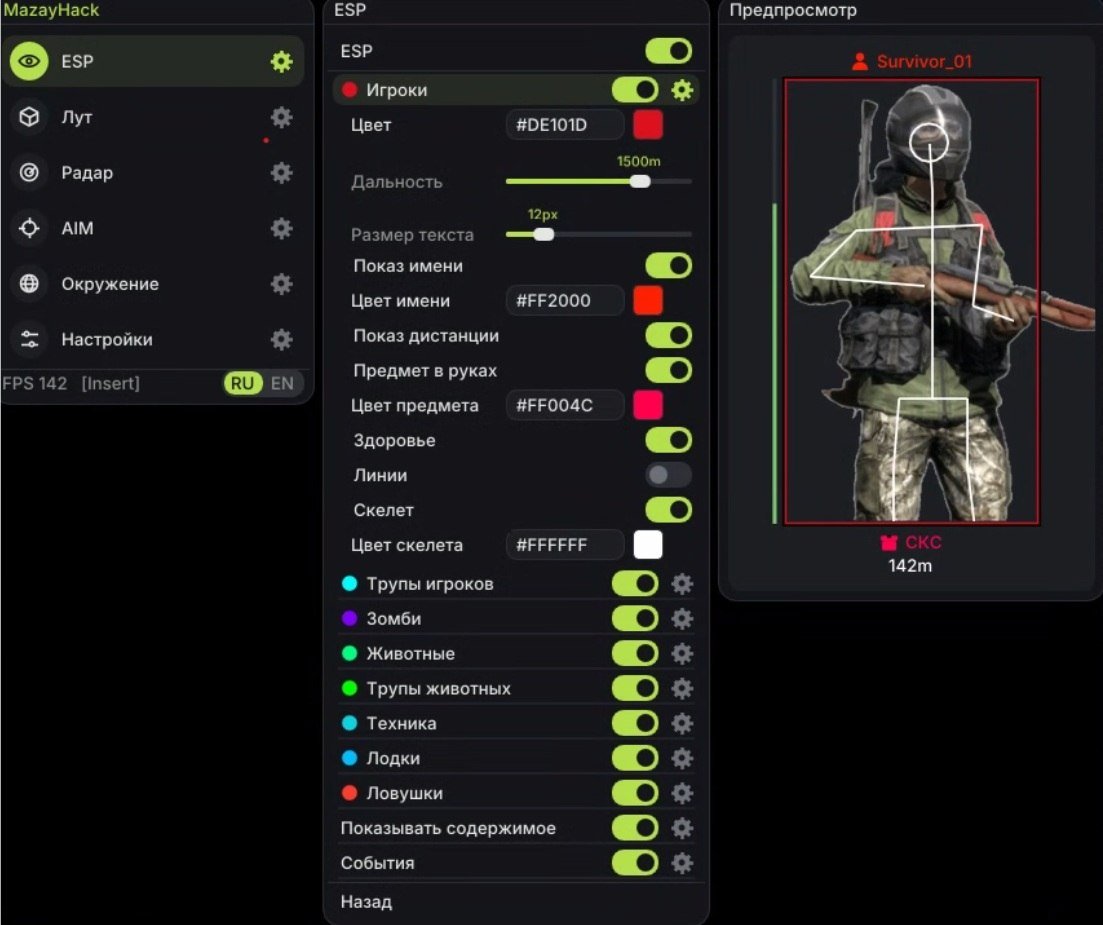
Task: Click the Цвет имени hex input field
Action: point(565,300)
